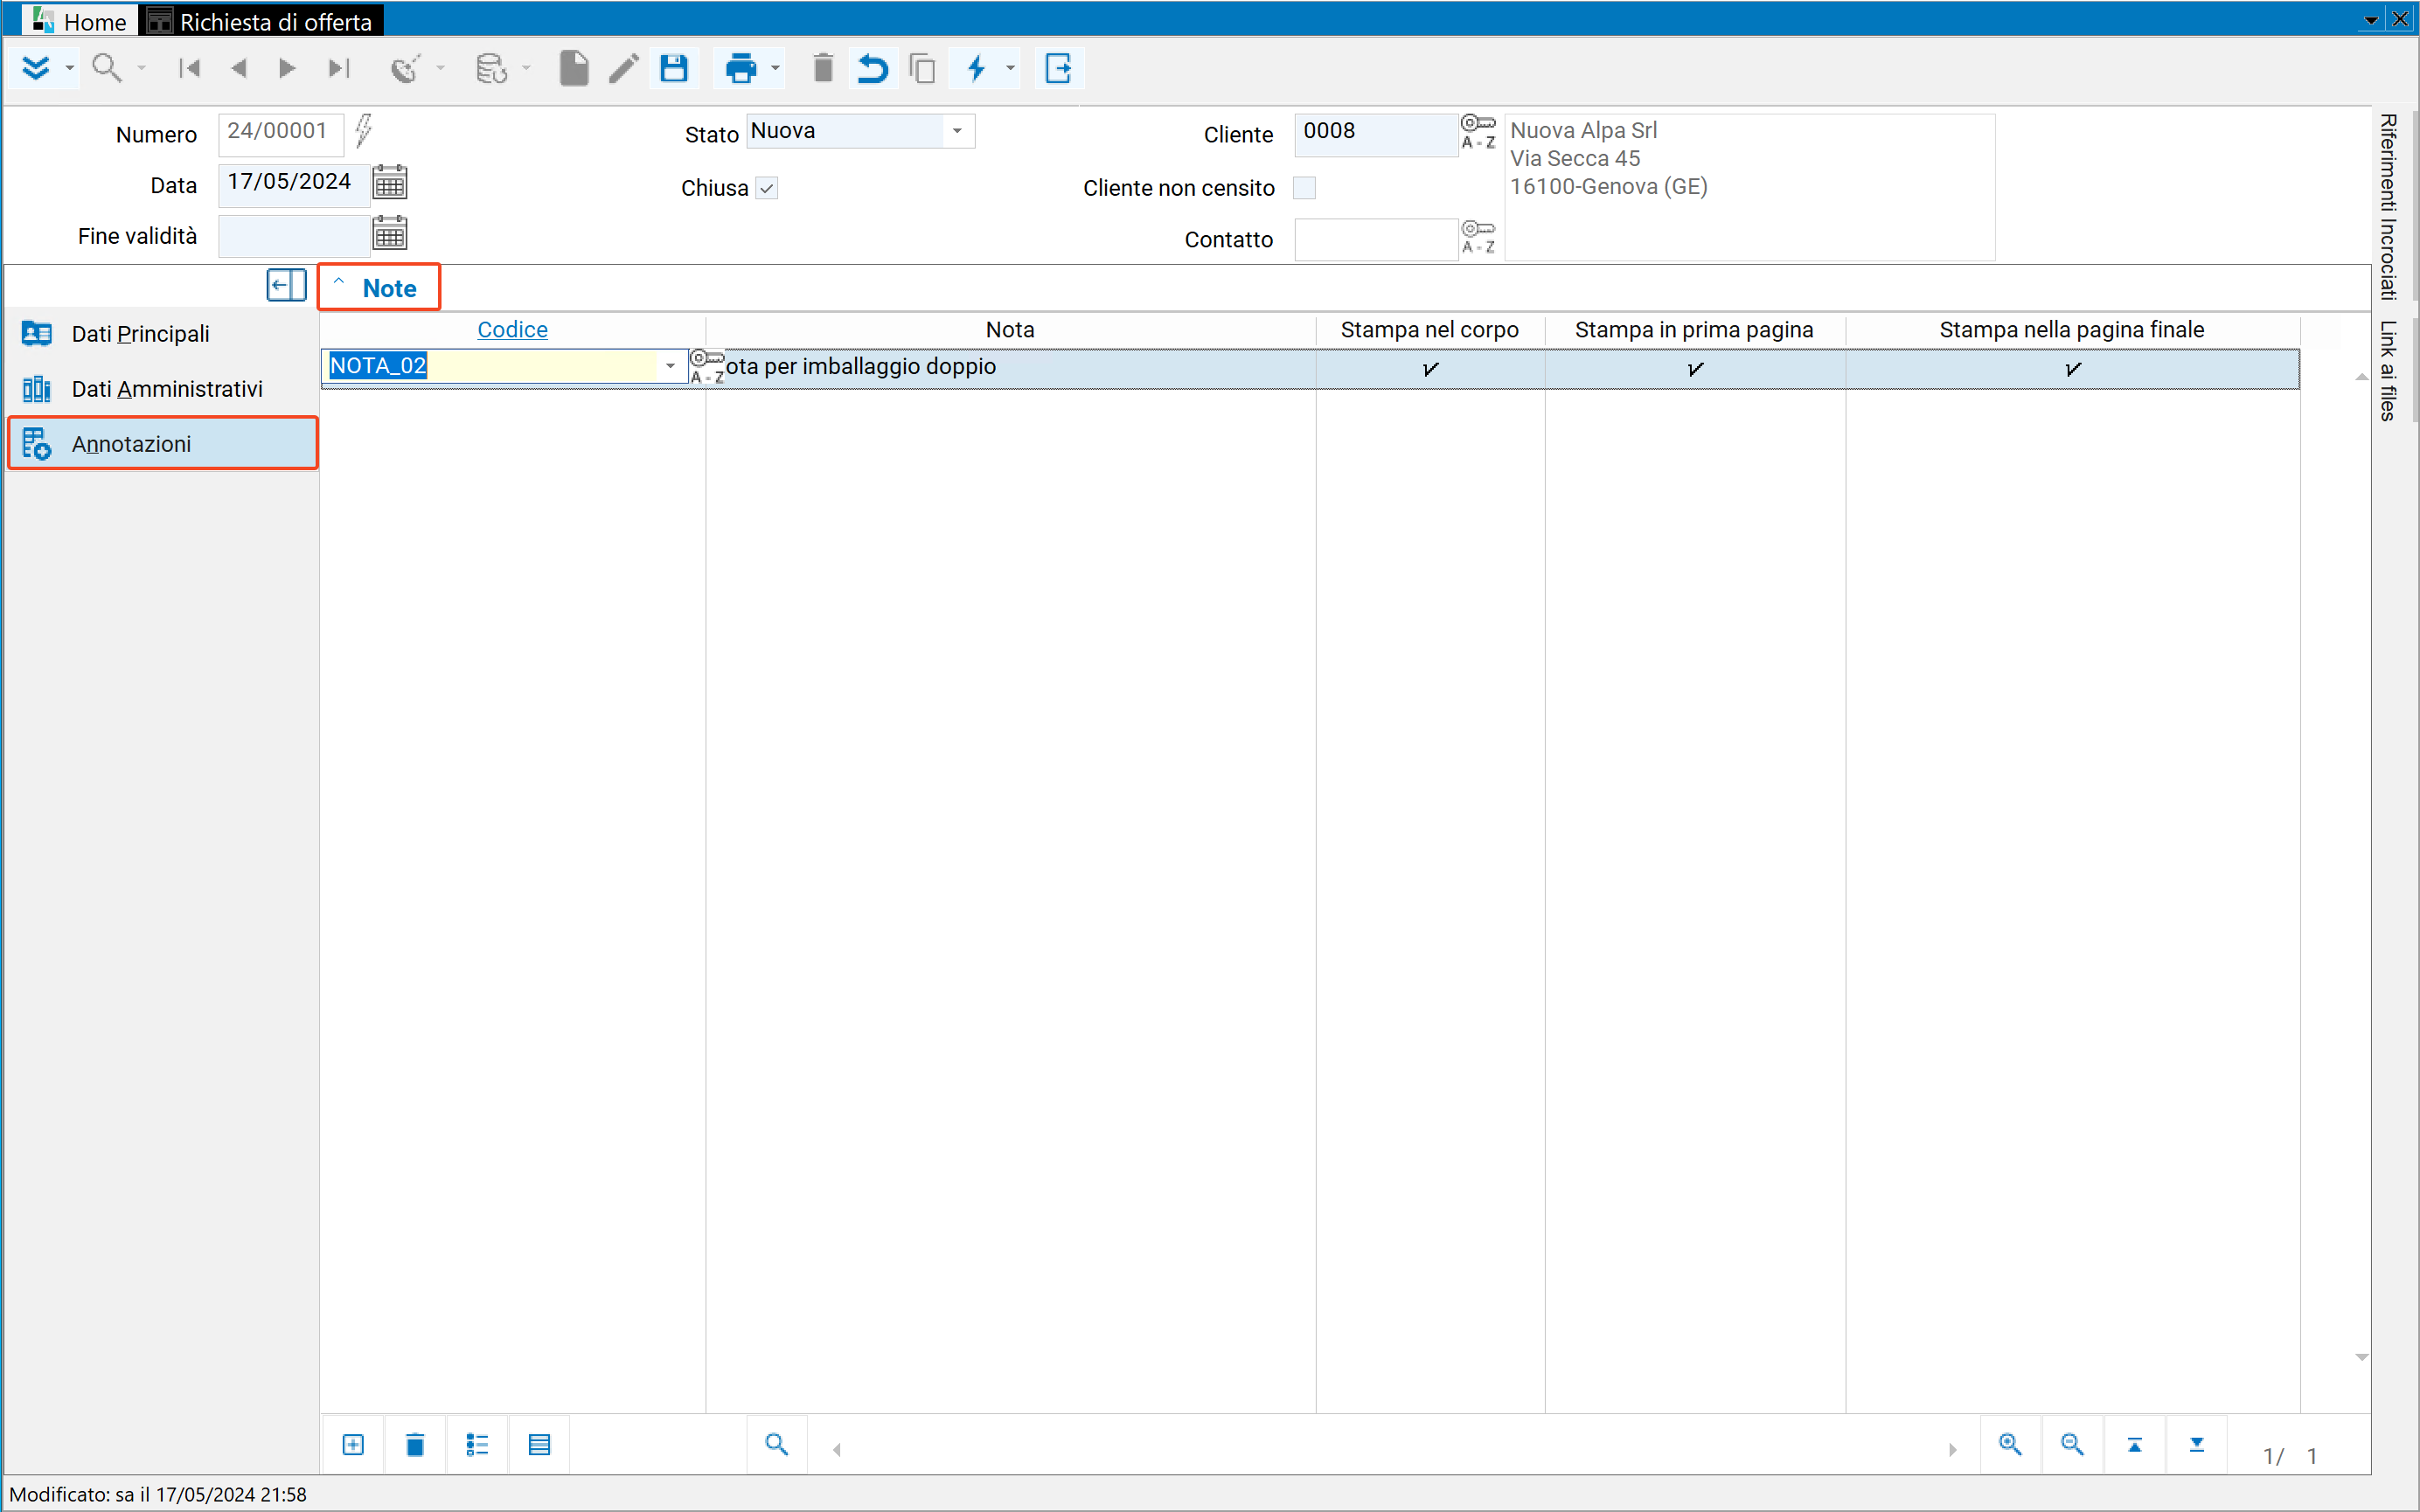The image size is (2420, 1512).
Task: Click the Contatto input field
Action: (x=1376, y=239)
